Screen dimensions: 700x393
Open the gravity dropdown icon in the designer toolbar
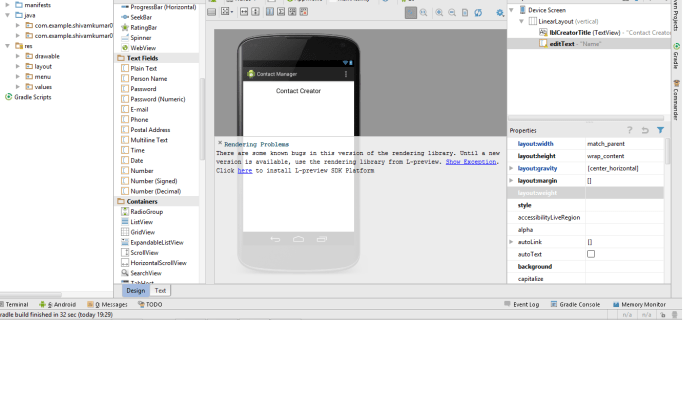(227, 12)
